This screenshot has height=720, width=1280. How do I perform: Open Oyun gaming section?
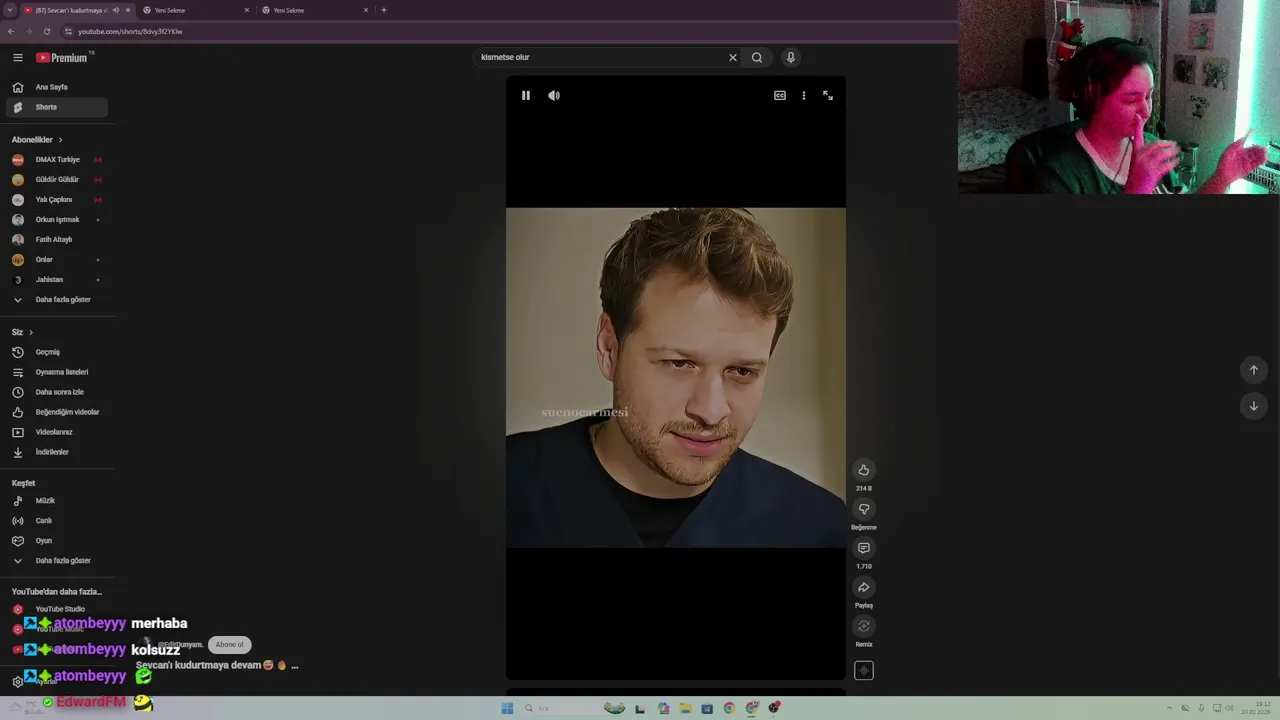[x=57, y=541]
